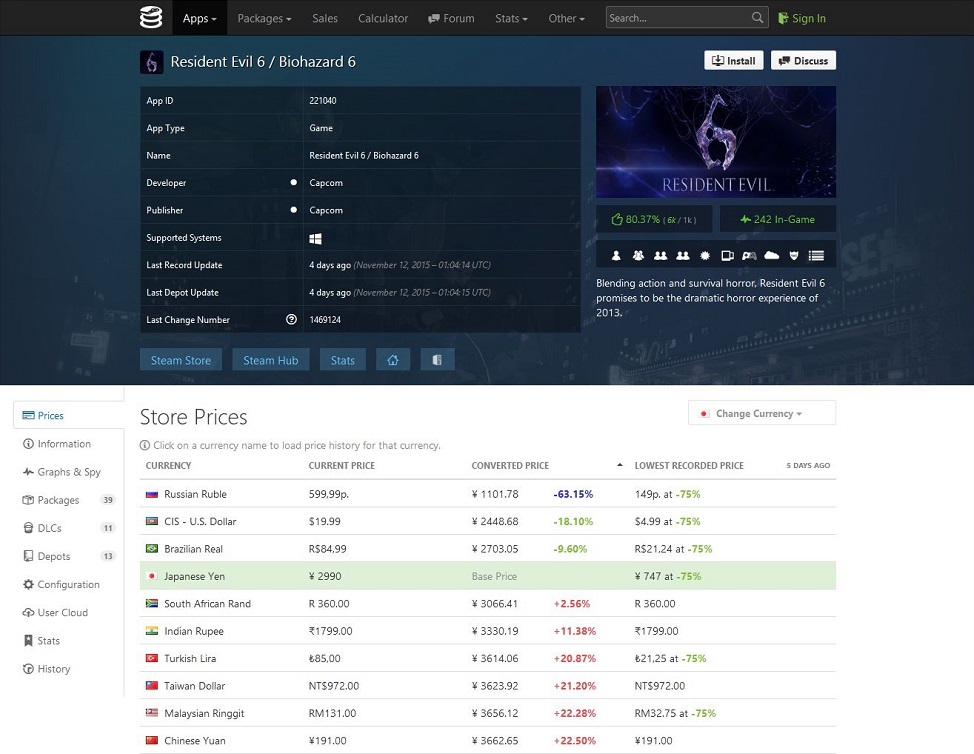The image size is (974, 754).
Task: Click the search magnifier icon
Action: (x=758, y=18)
